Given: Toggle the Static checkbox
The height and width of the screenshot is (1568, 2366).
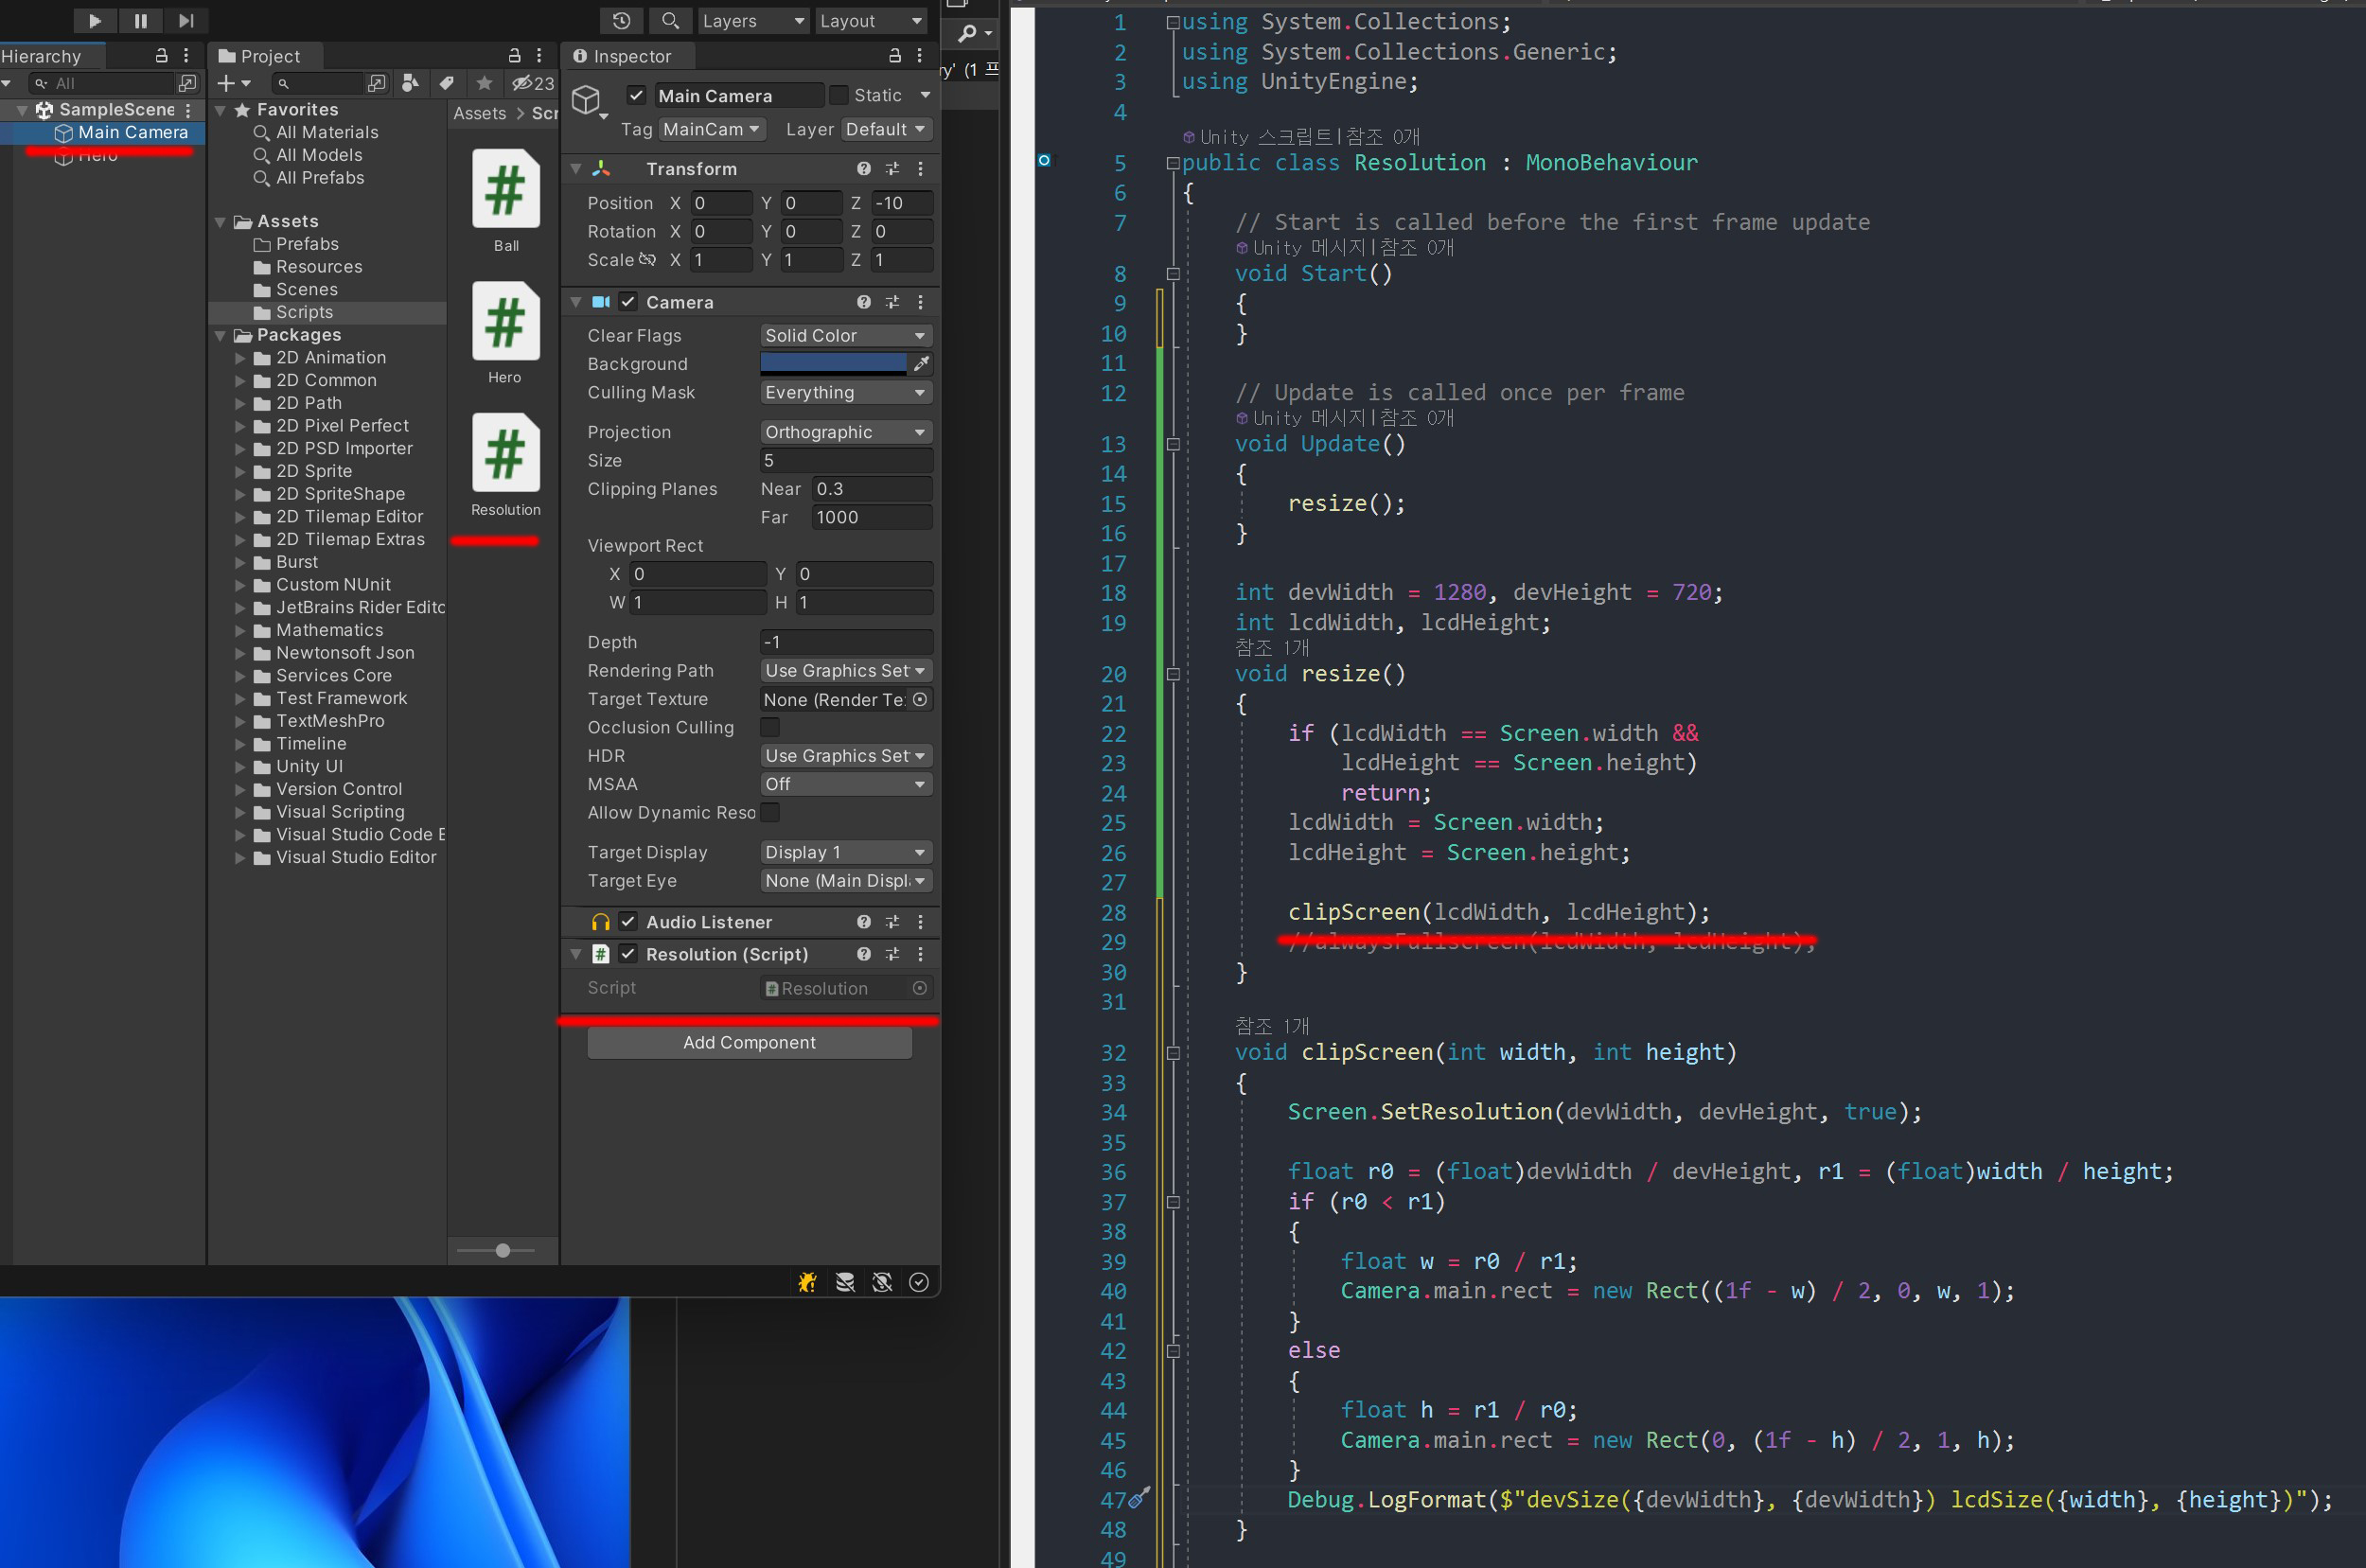Looking at the screenshot, I should 839,95.
